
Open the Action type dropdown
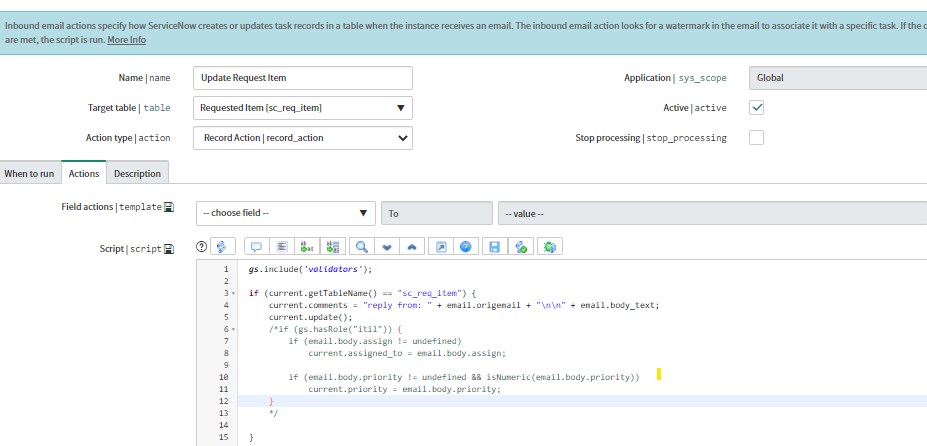coord(303,138)
